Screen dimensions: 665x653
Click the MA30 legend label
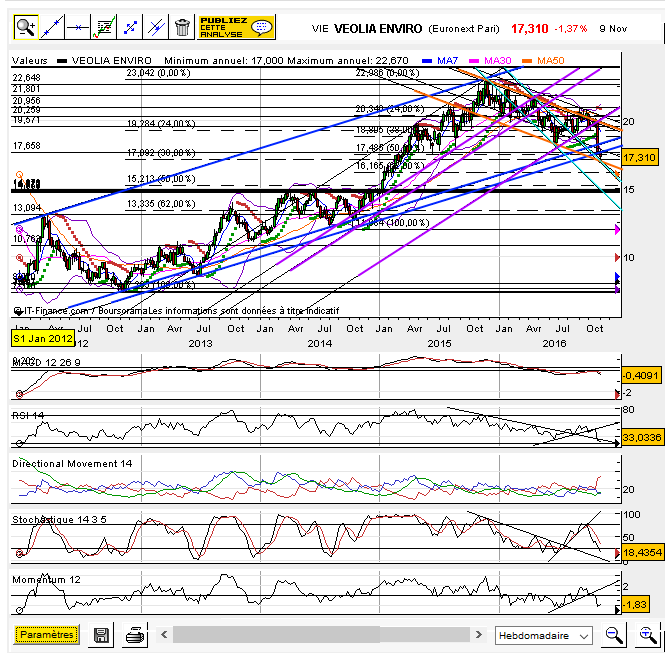tap(497, 61)
